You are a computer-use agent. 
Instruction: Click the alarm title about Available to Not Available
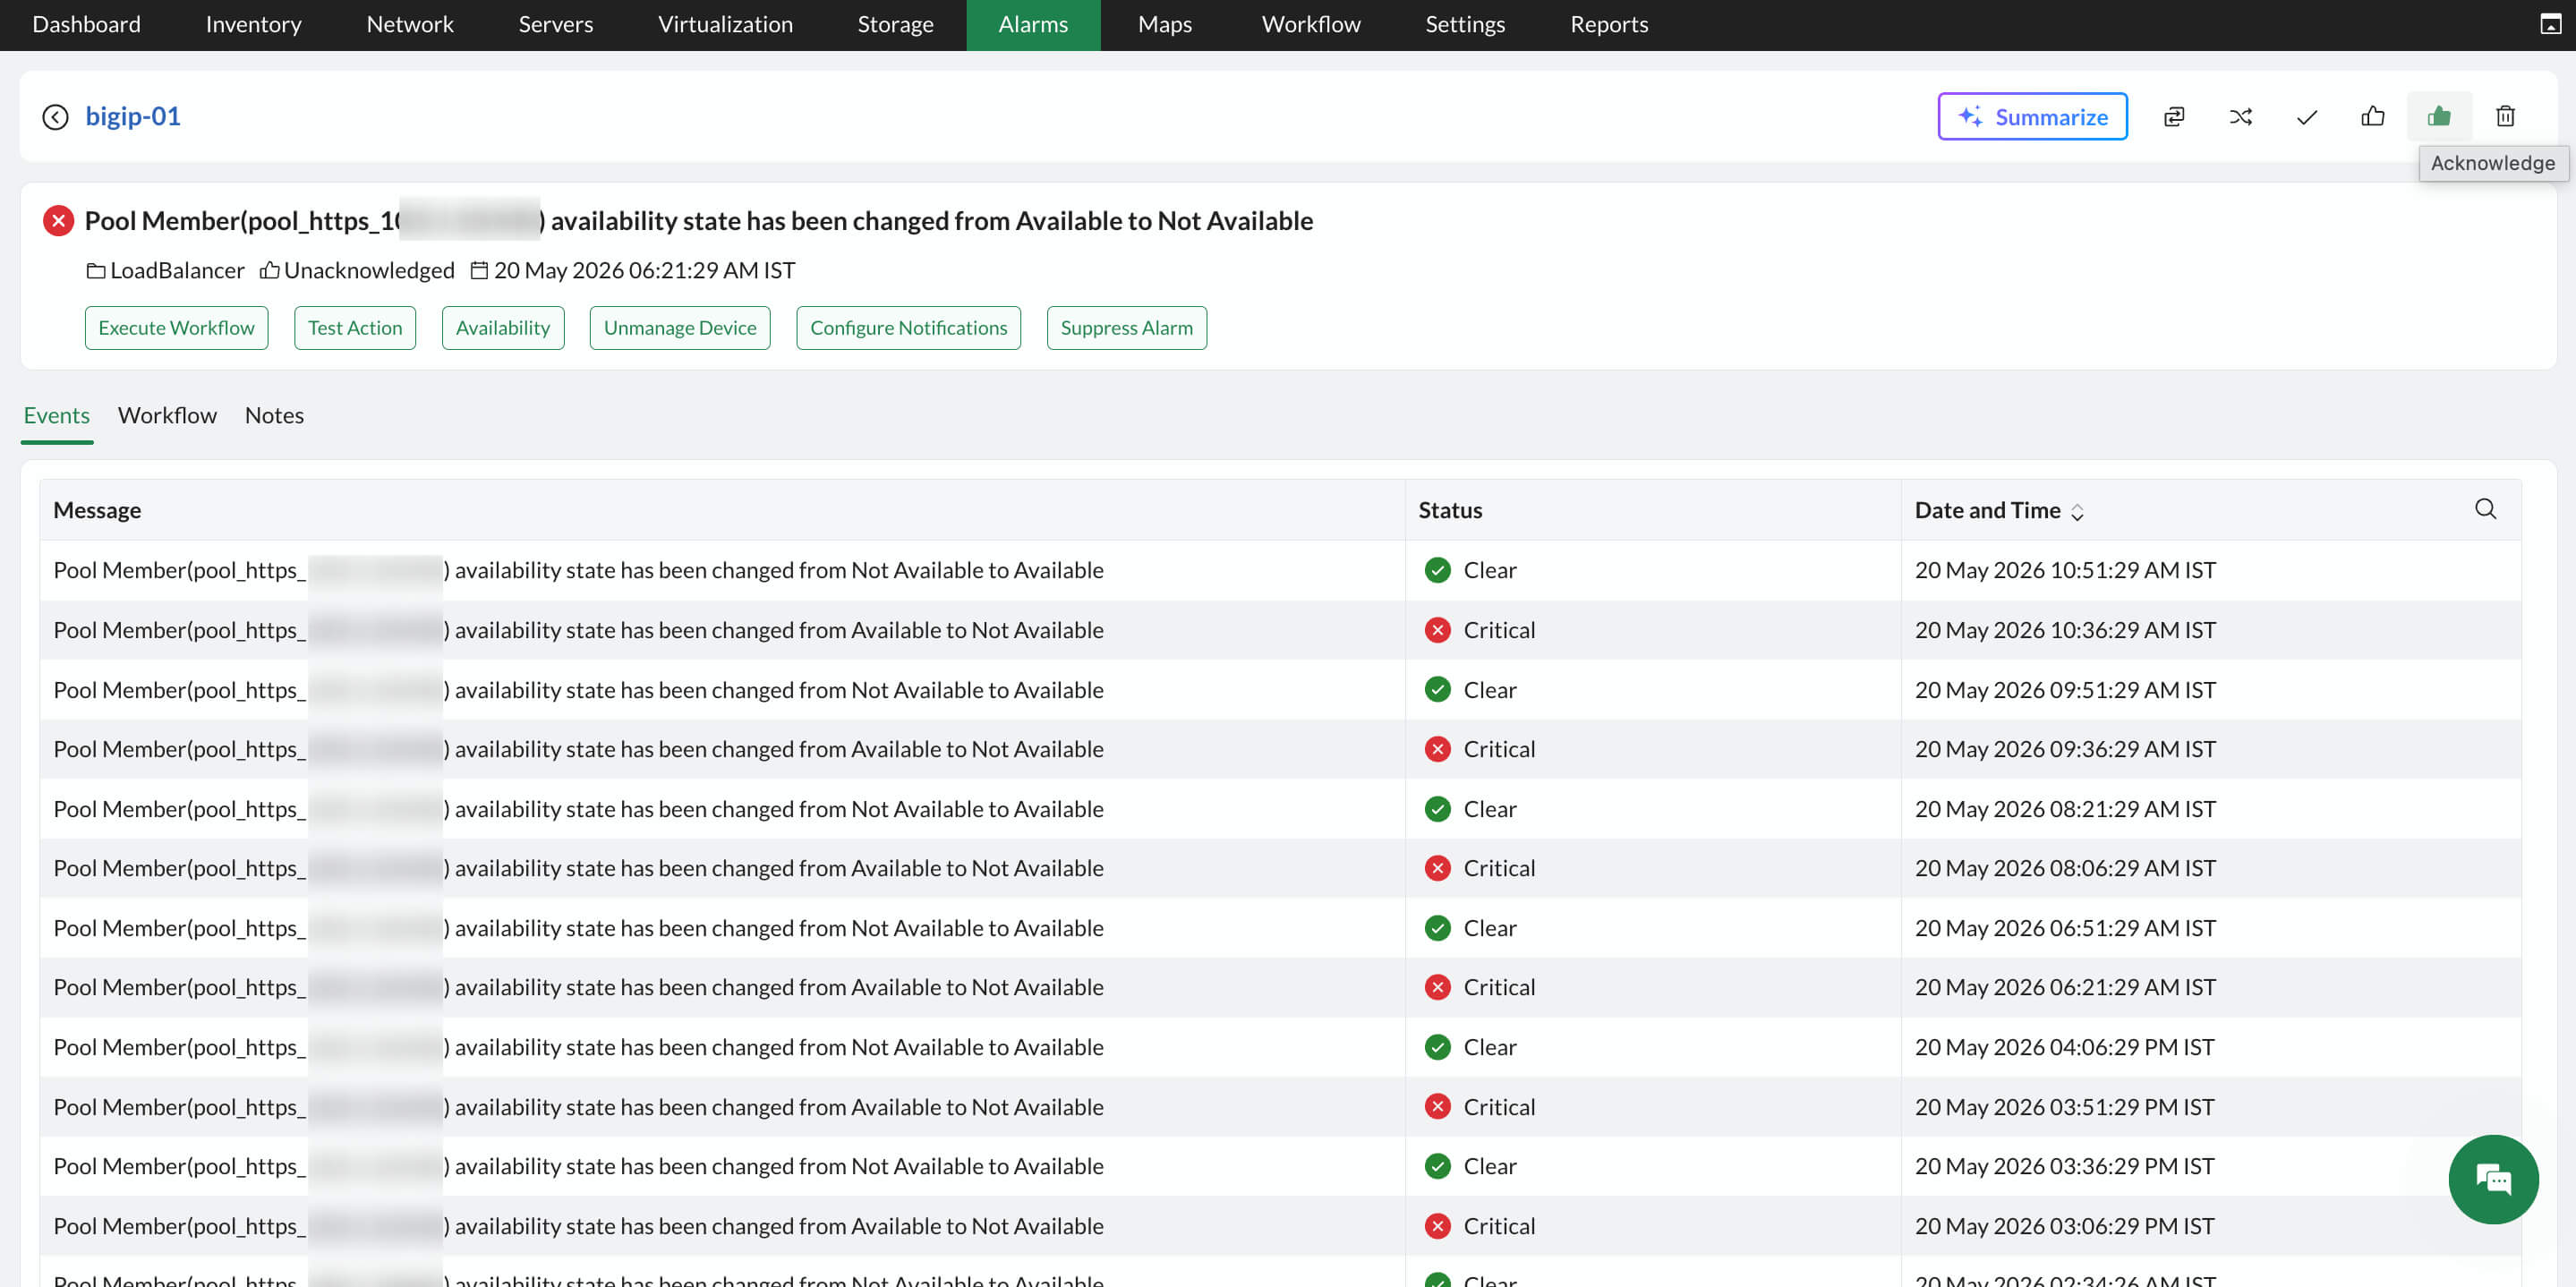coord(698,220)
